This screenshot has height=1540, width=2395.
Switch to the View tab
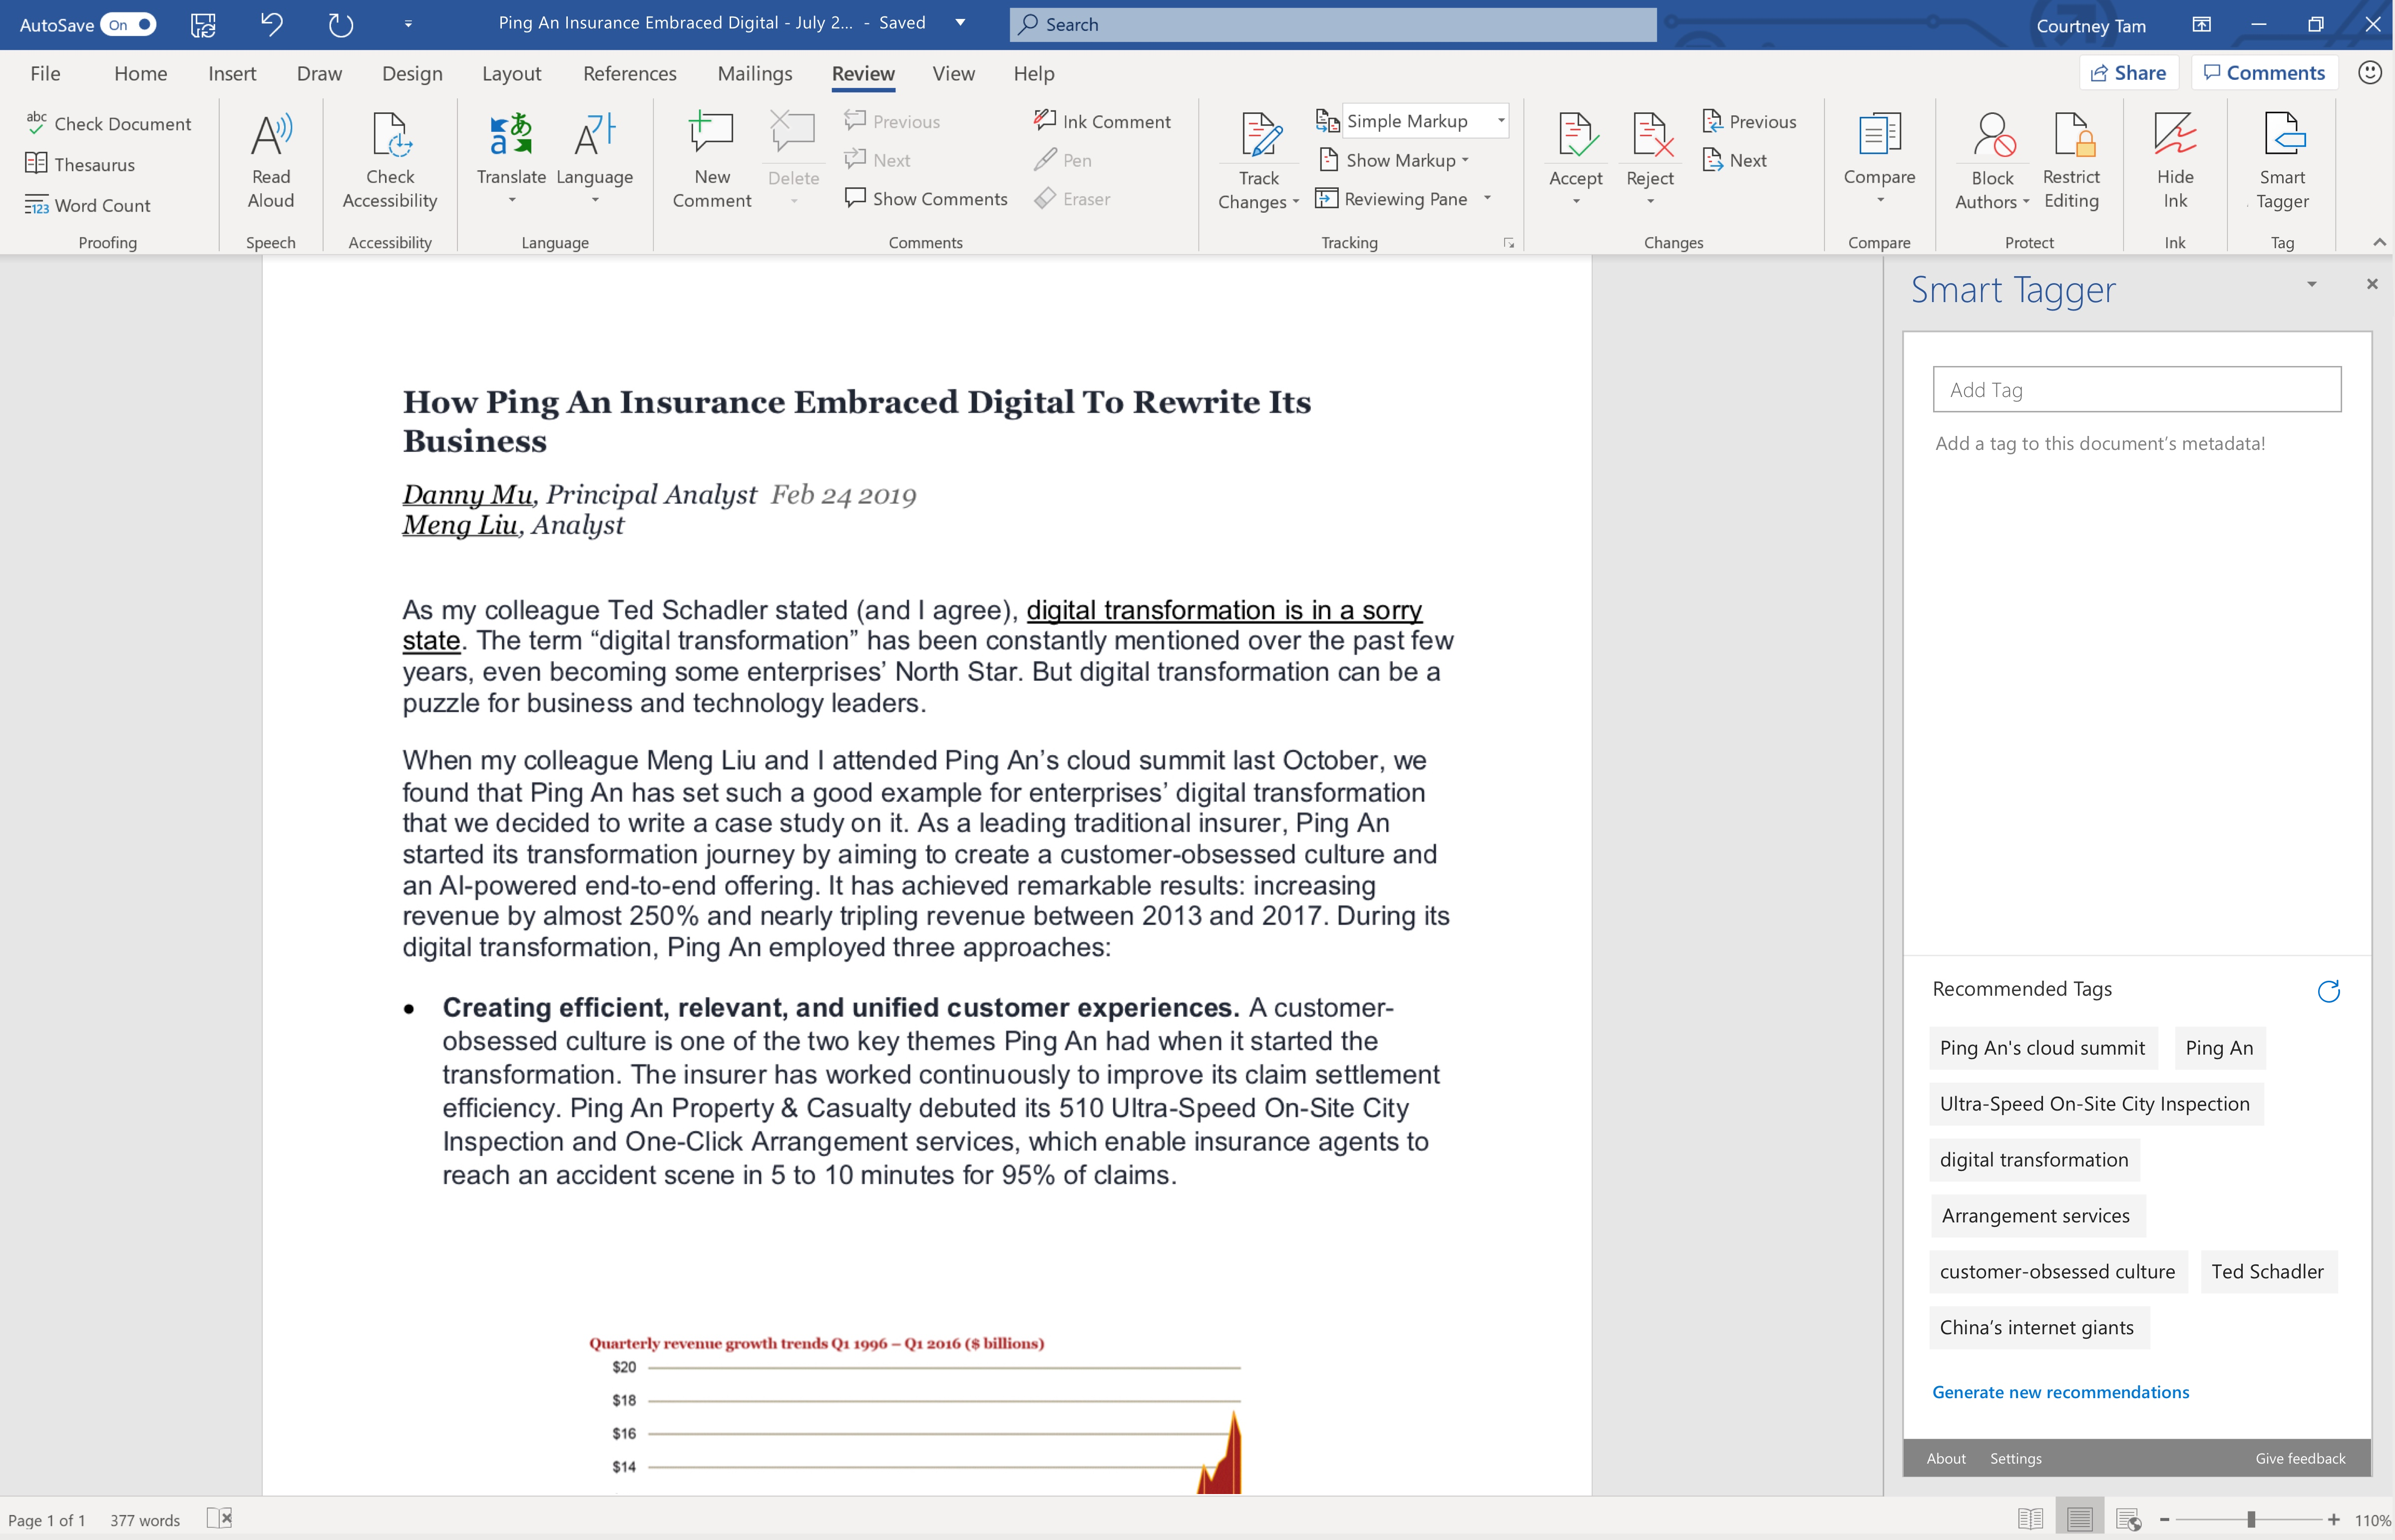pyautogui.click(x=953, y=73)
